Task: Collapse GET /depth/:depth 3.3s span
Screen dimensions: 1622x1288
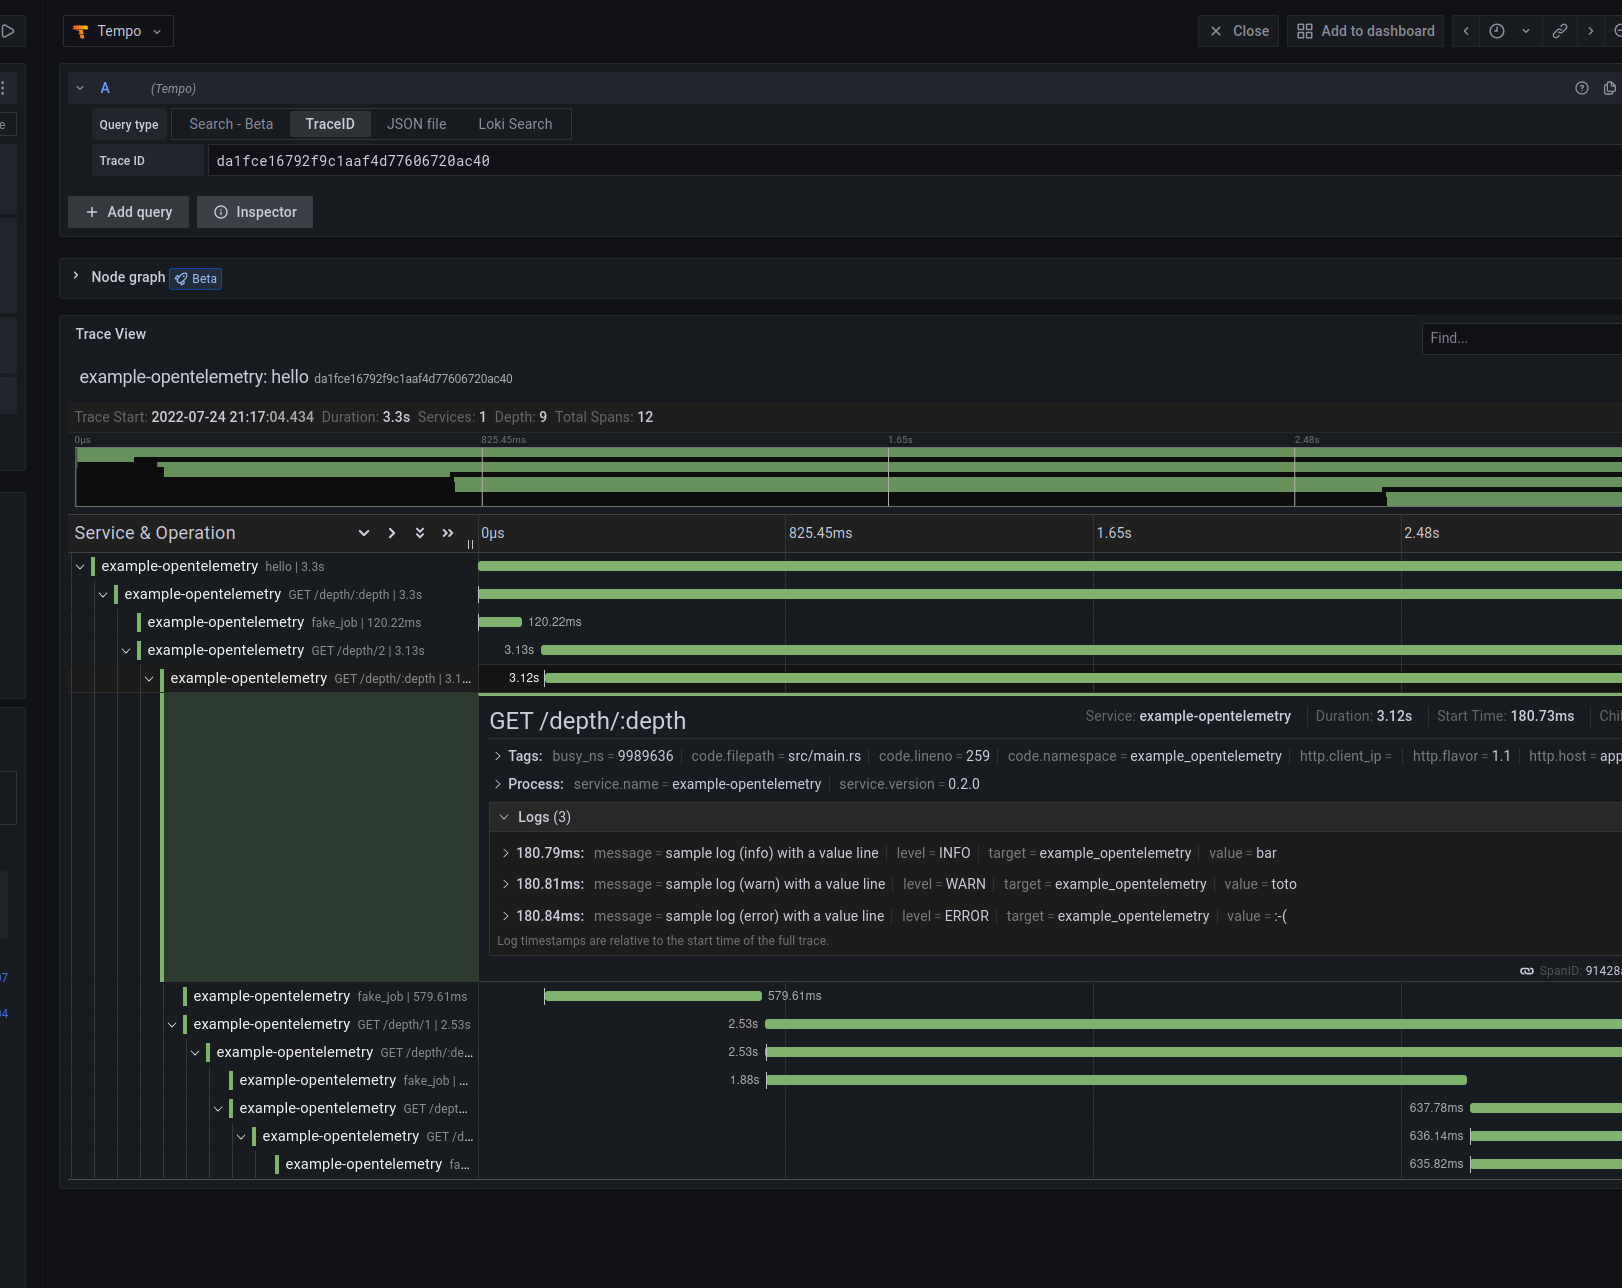Action: (x=103, y=595)
